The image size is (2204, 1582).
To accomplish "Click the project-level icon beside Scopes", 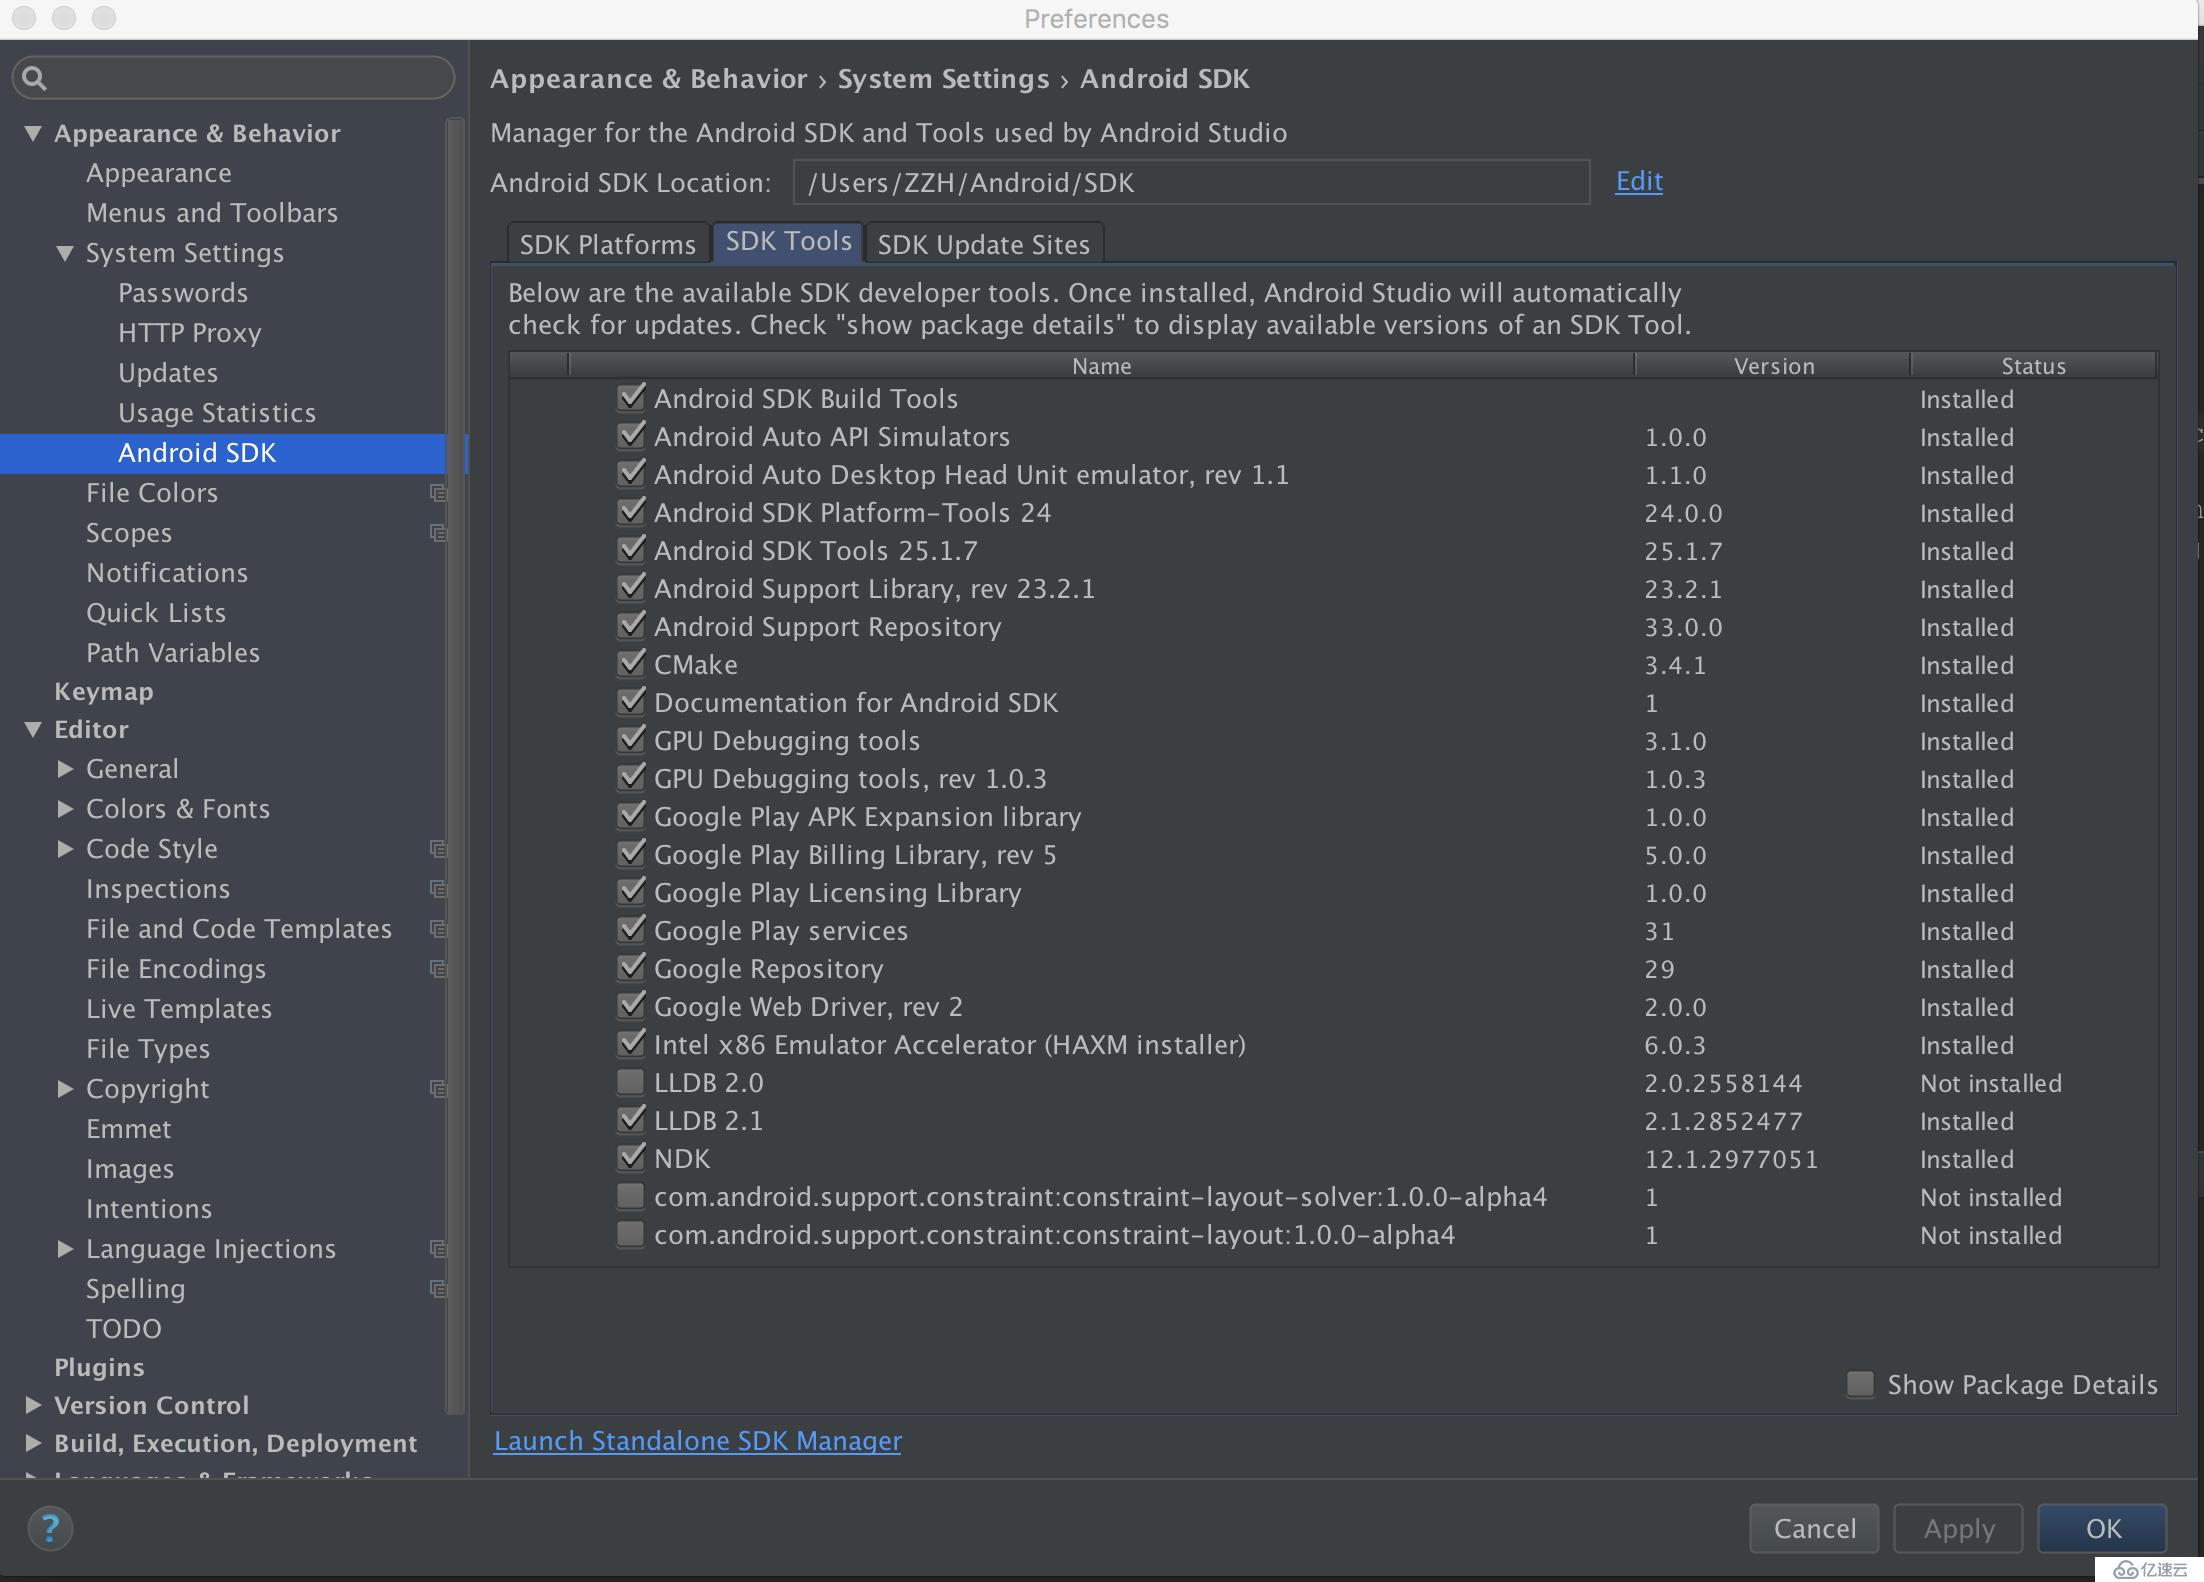I will [x=438, y=533].
